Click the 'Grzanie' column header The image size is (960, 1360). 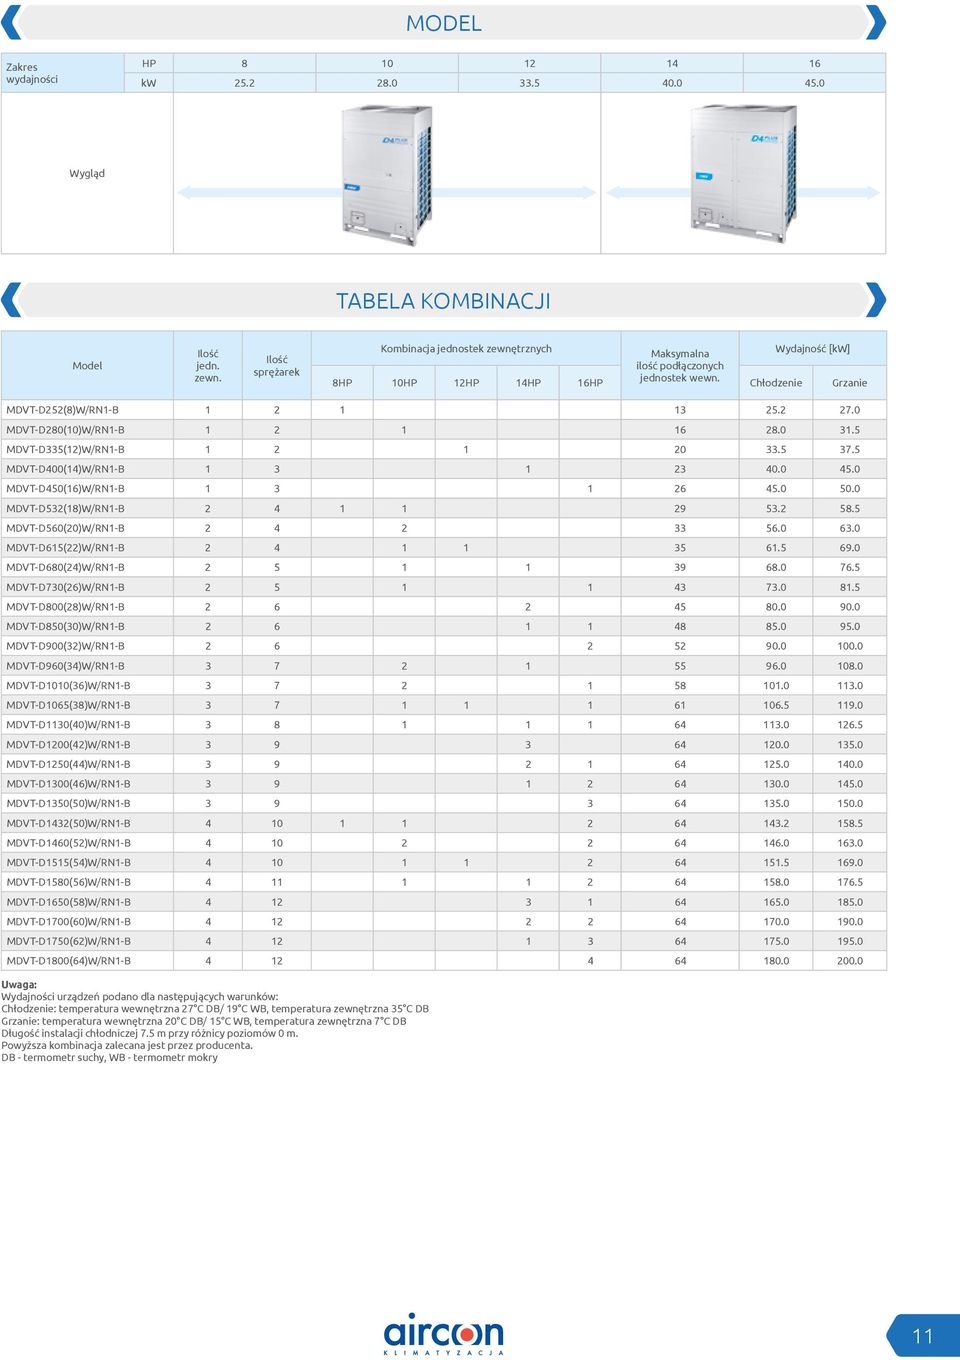click(850, 383)
